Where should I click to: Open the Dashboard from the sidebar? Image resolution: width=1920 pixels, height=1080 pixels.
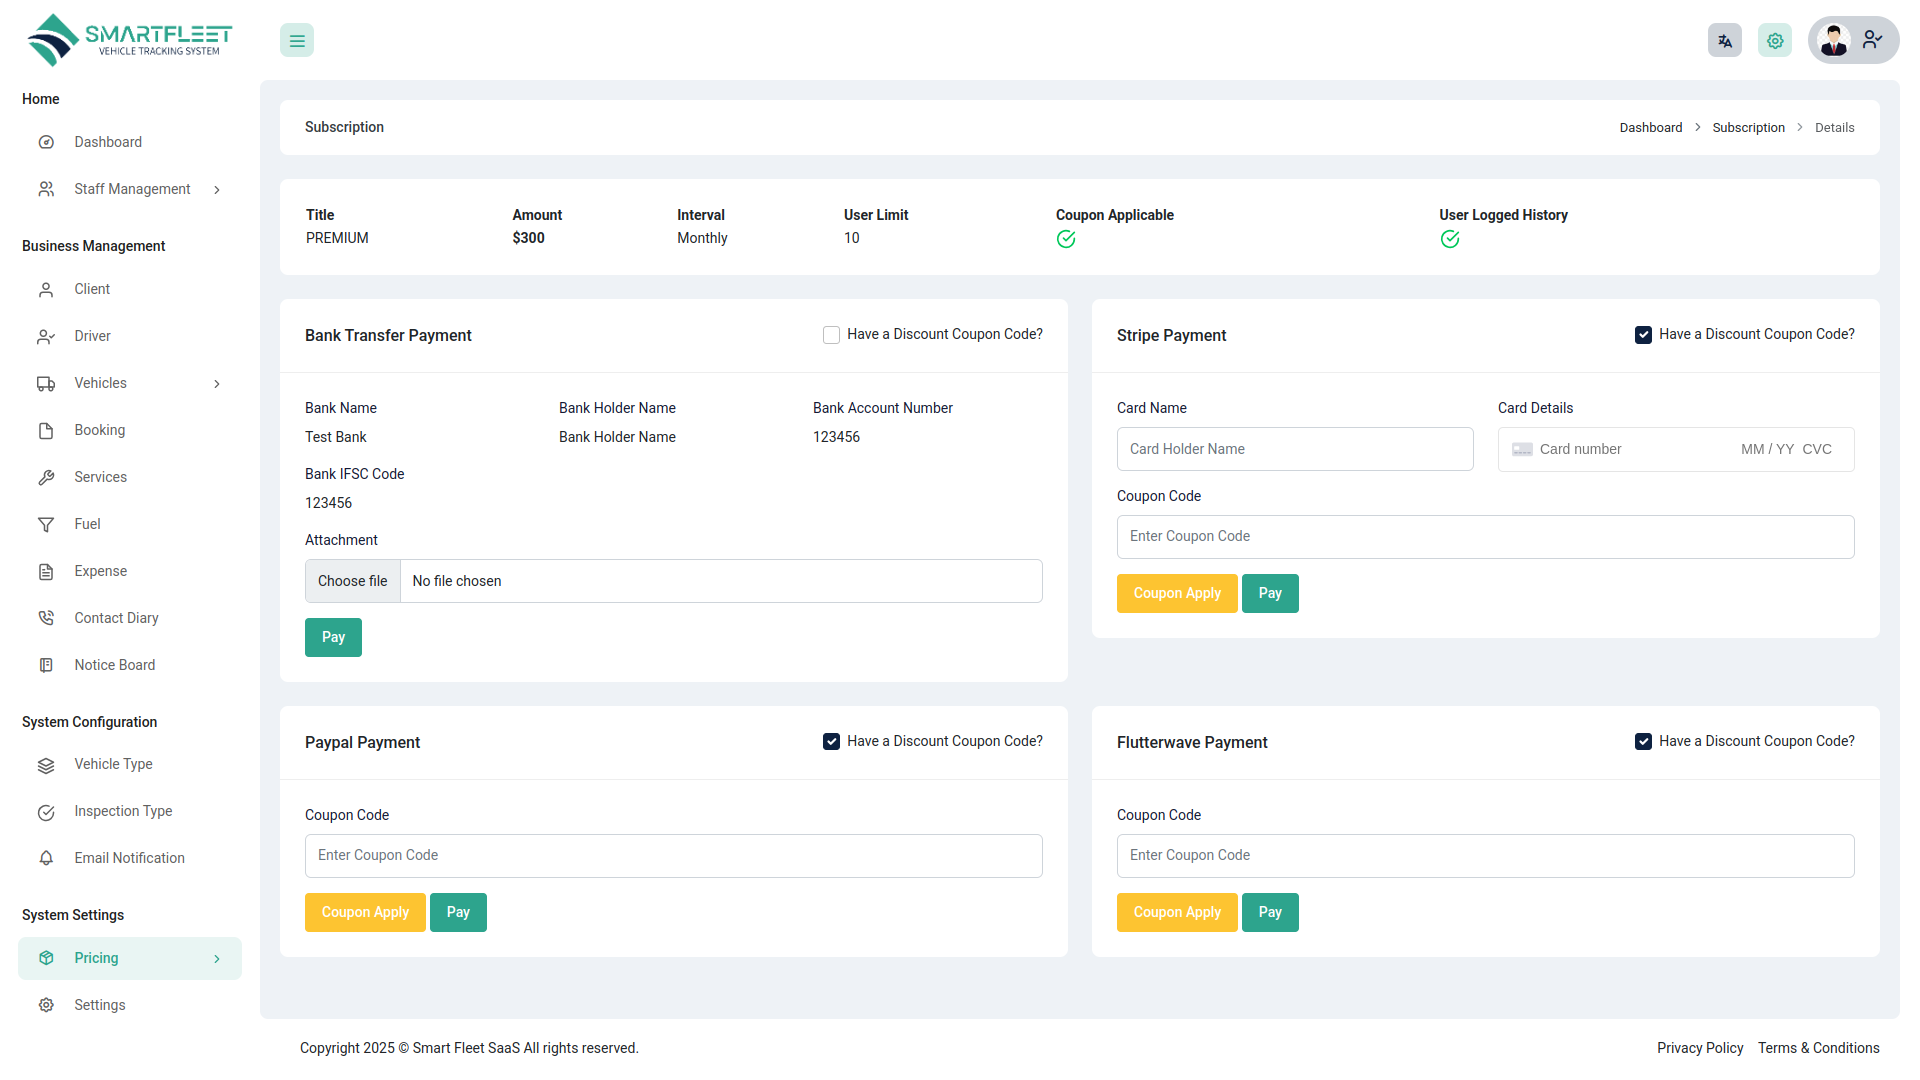pos(107,141)
